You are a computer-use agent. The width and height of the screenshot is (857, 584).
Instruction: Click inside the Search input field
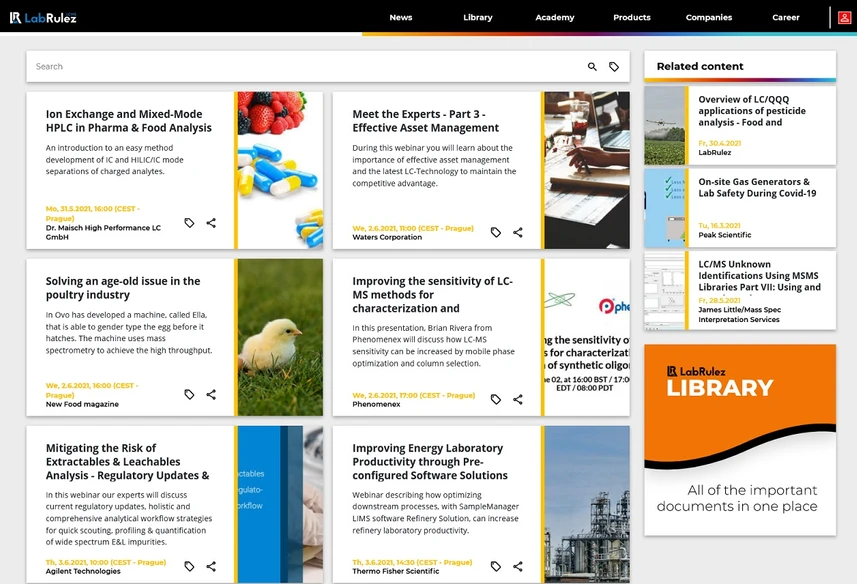[300, 66]
